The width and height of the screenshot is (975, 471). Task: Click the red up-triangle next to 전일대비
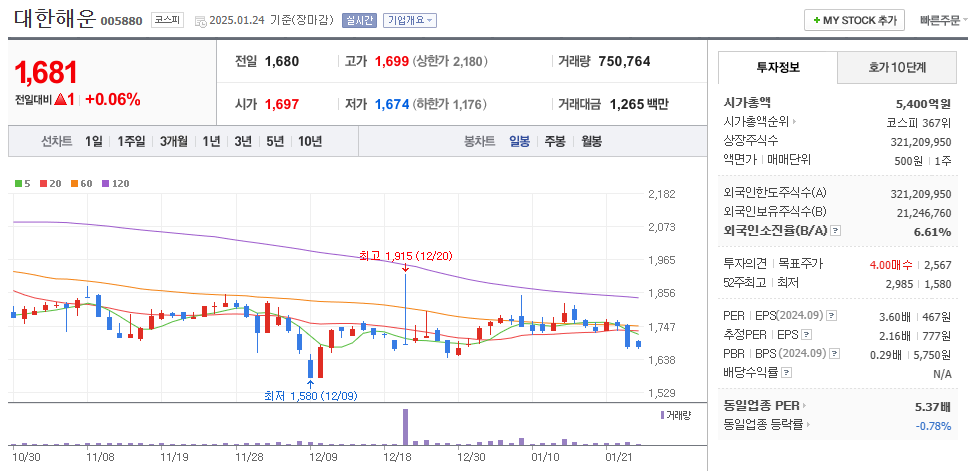coord(60,99)
